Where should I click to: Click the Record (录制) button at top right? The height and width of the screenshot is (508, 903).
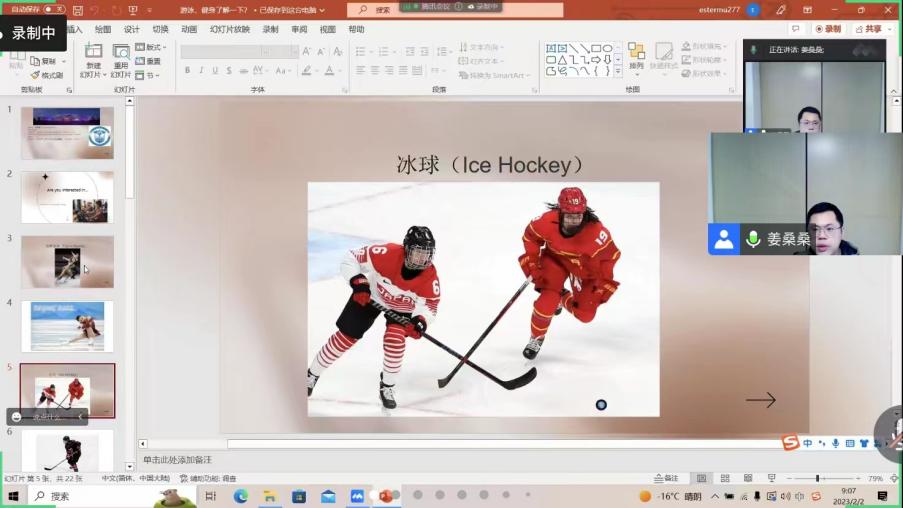point(828,29)
